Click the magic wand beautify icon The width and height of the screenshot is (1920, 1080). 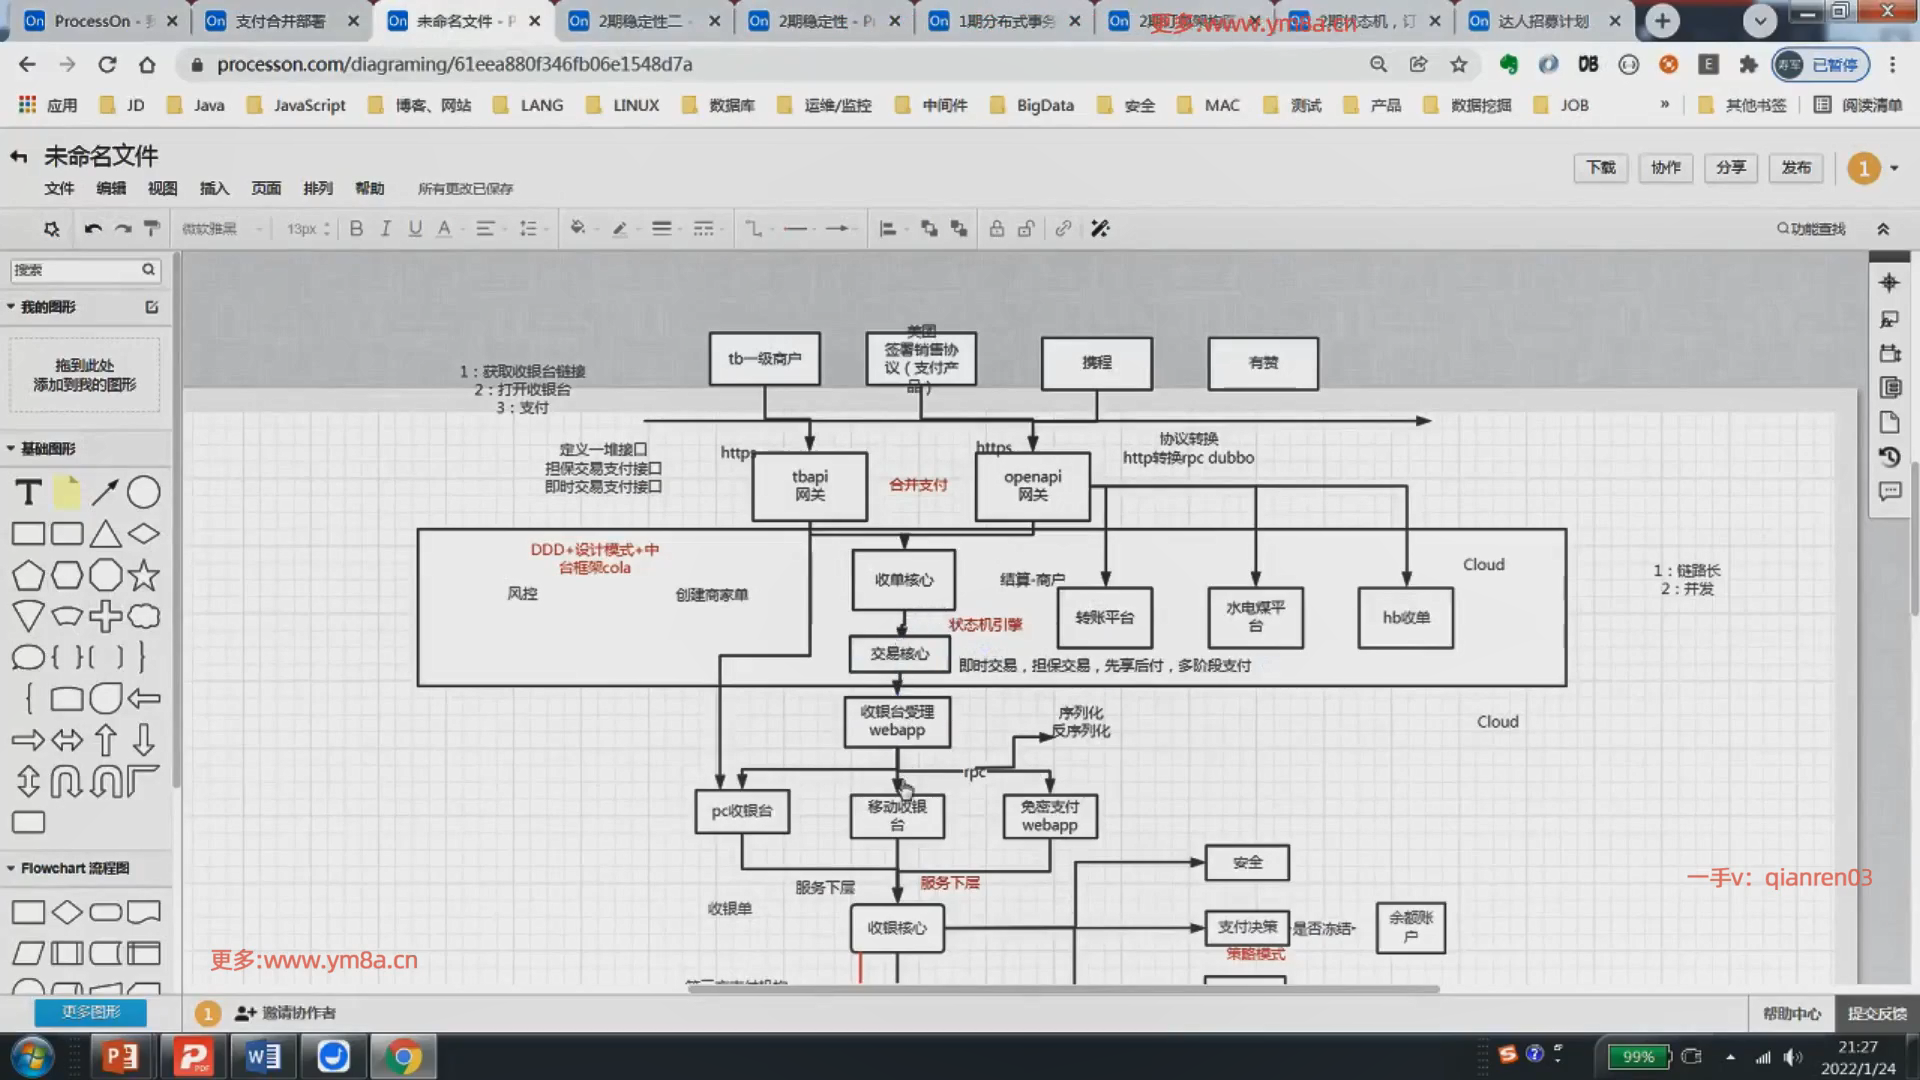tap(1100, 229)
